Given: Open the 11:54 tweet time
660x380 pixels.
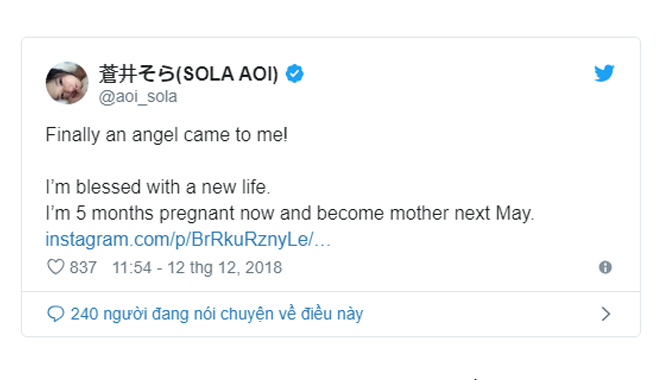Looking at the screenshot, I should coord(132,268).
